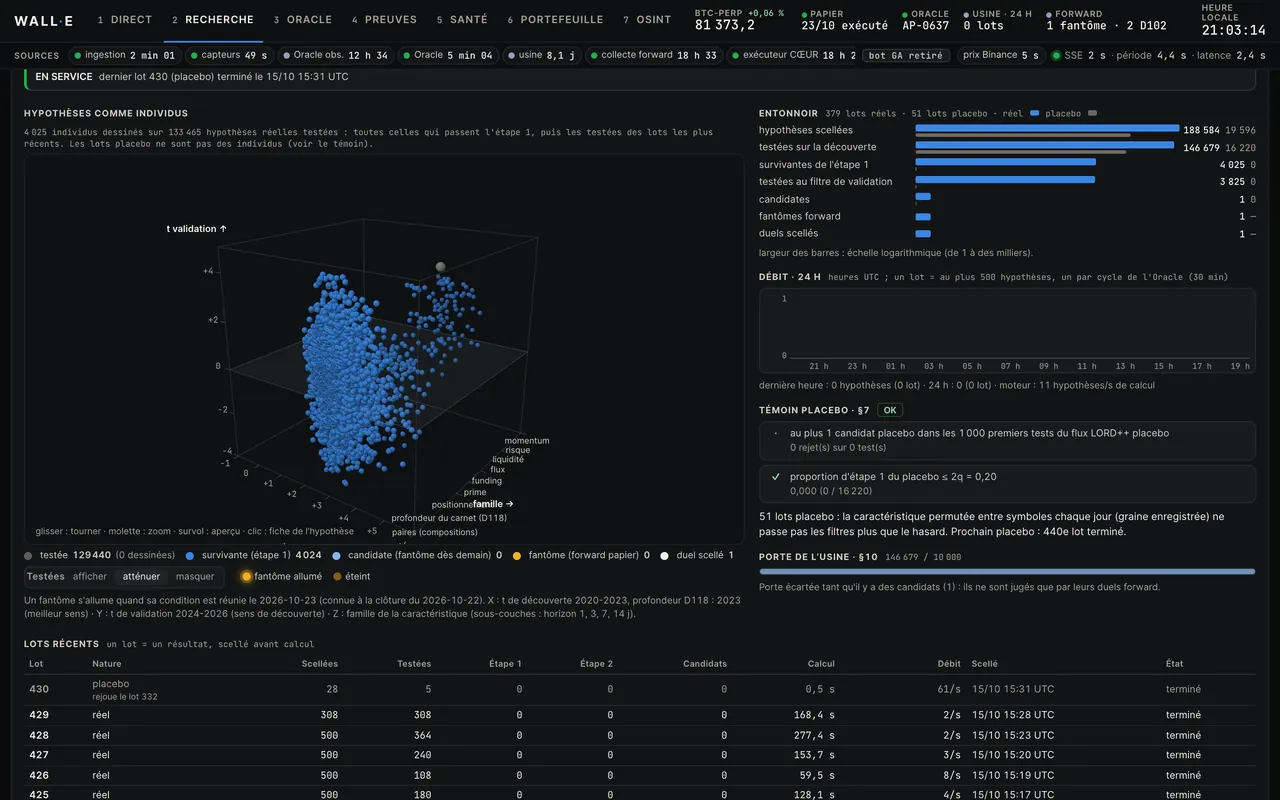Click the PAPIER 23/10 exécuté indicator

point(844,20)
